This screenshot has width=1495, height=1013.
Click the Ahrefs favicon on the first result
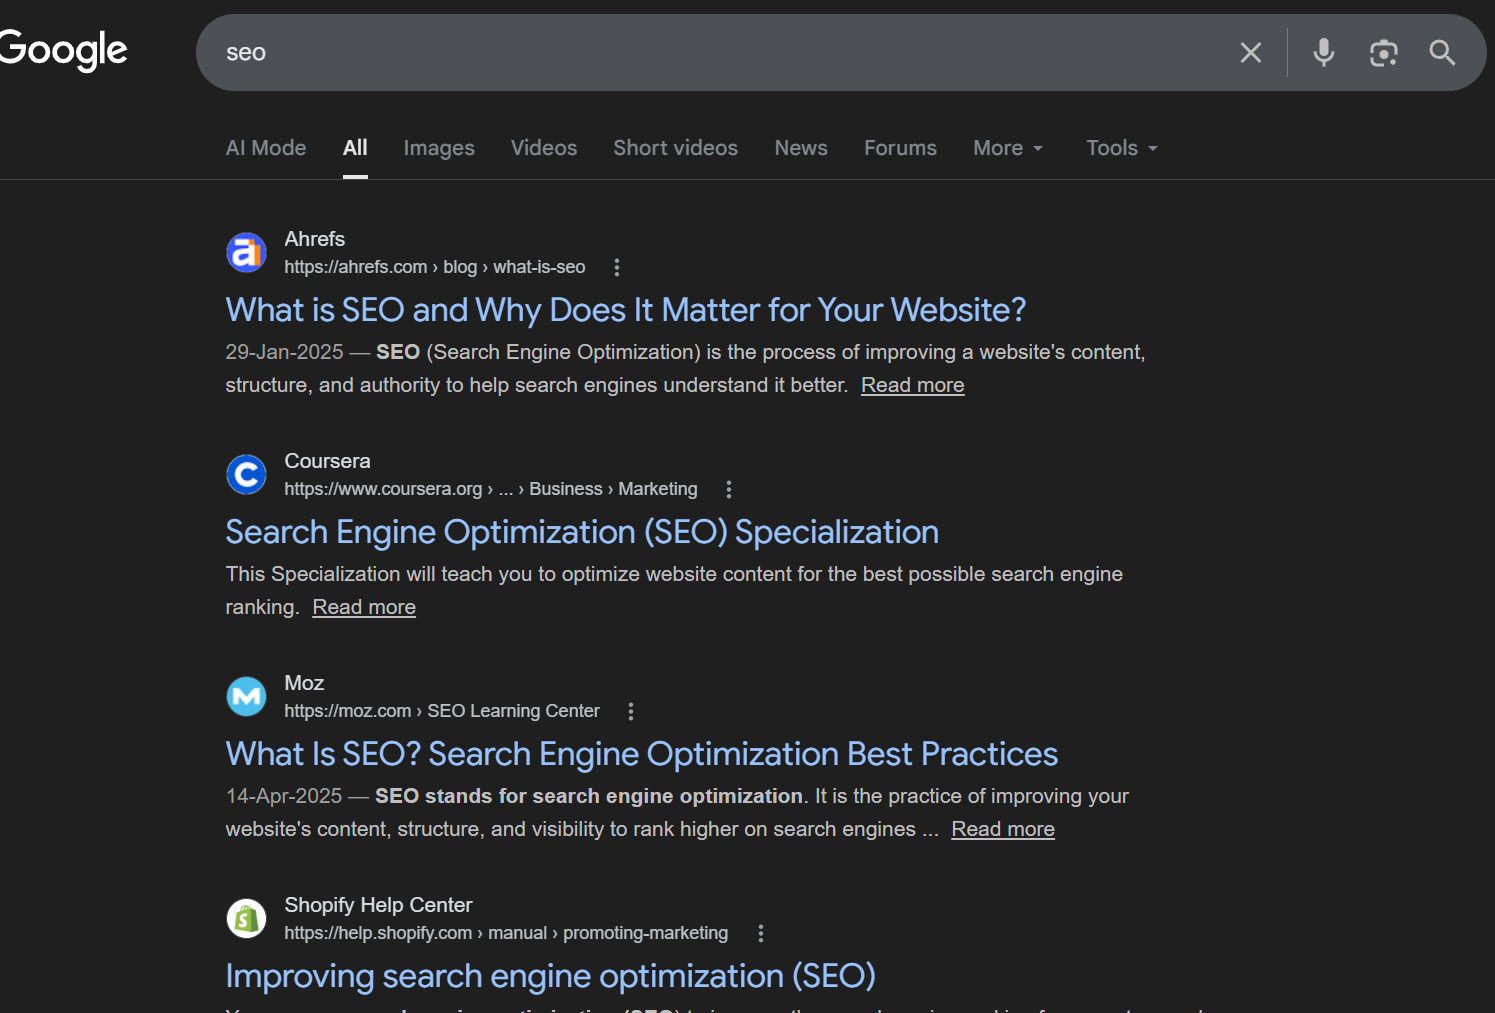(x=246, y=252)
